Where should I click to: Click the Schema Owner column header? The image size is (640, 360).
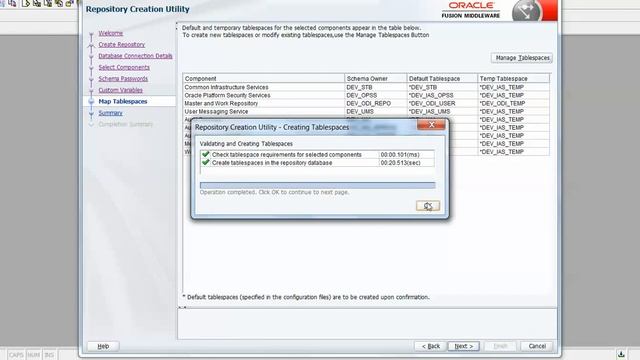tap(376, 78)
